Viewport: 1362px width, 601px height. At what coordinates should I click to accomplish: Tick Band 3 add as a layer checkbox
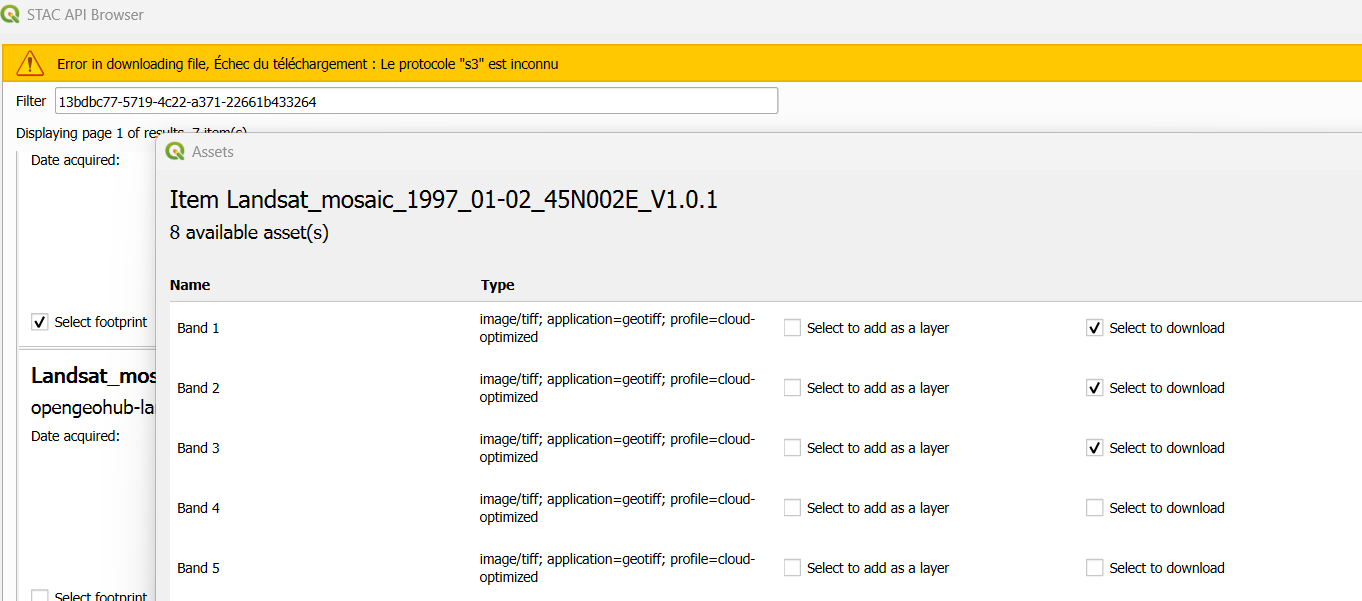coord(792,448)
